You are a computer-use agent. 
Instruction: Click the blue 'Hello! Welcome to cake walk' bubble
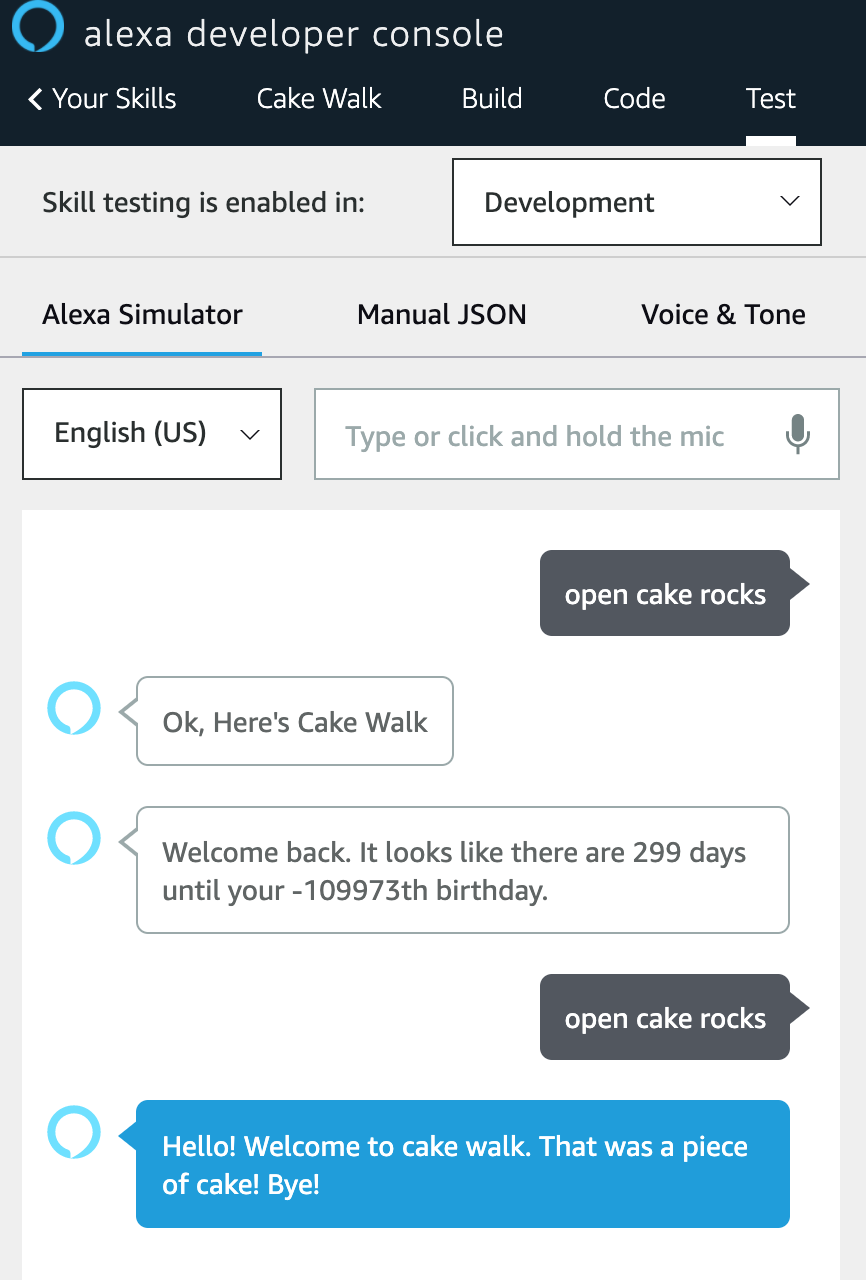[x=462, y=1164]
